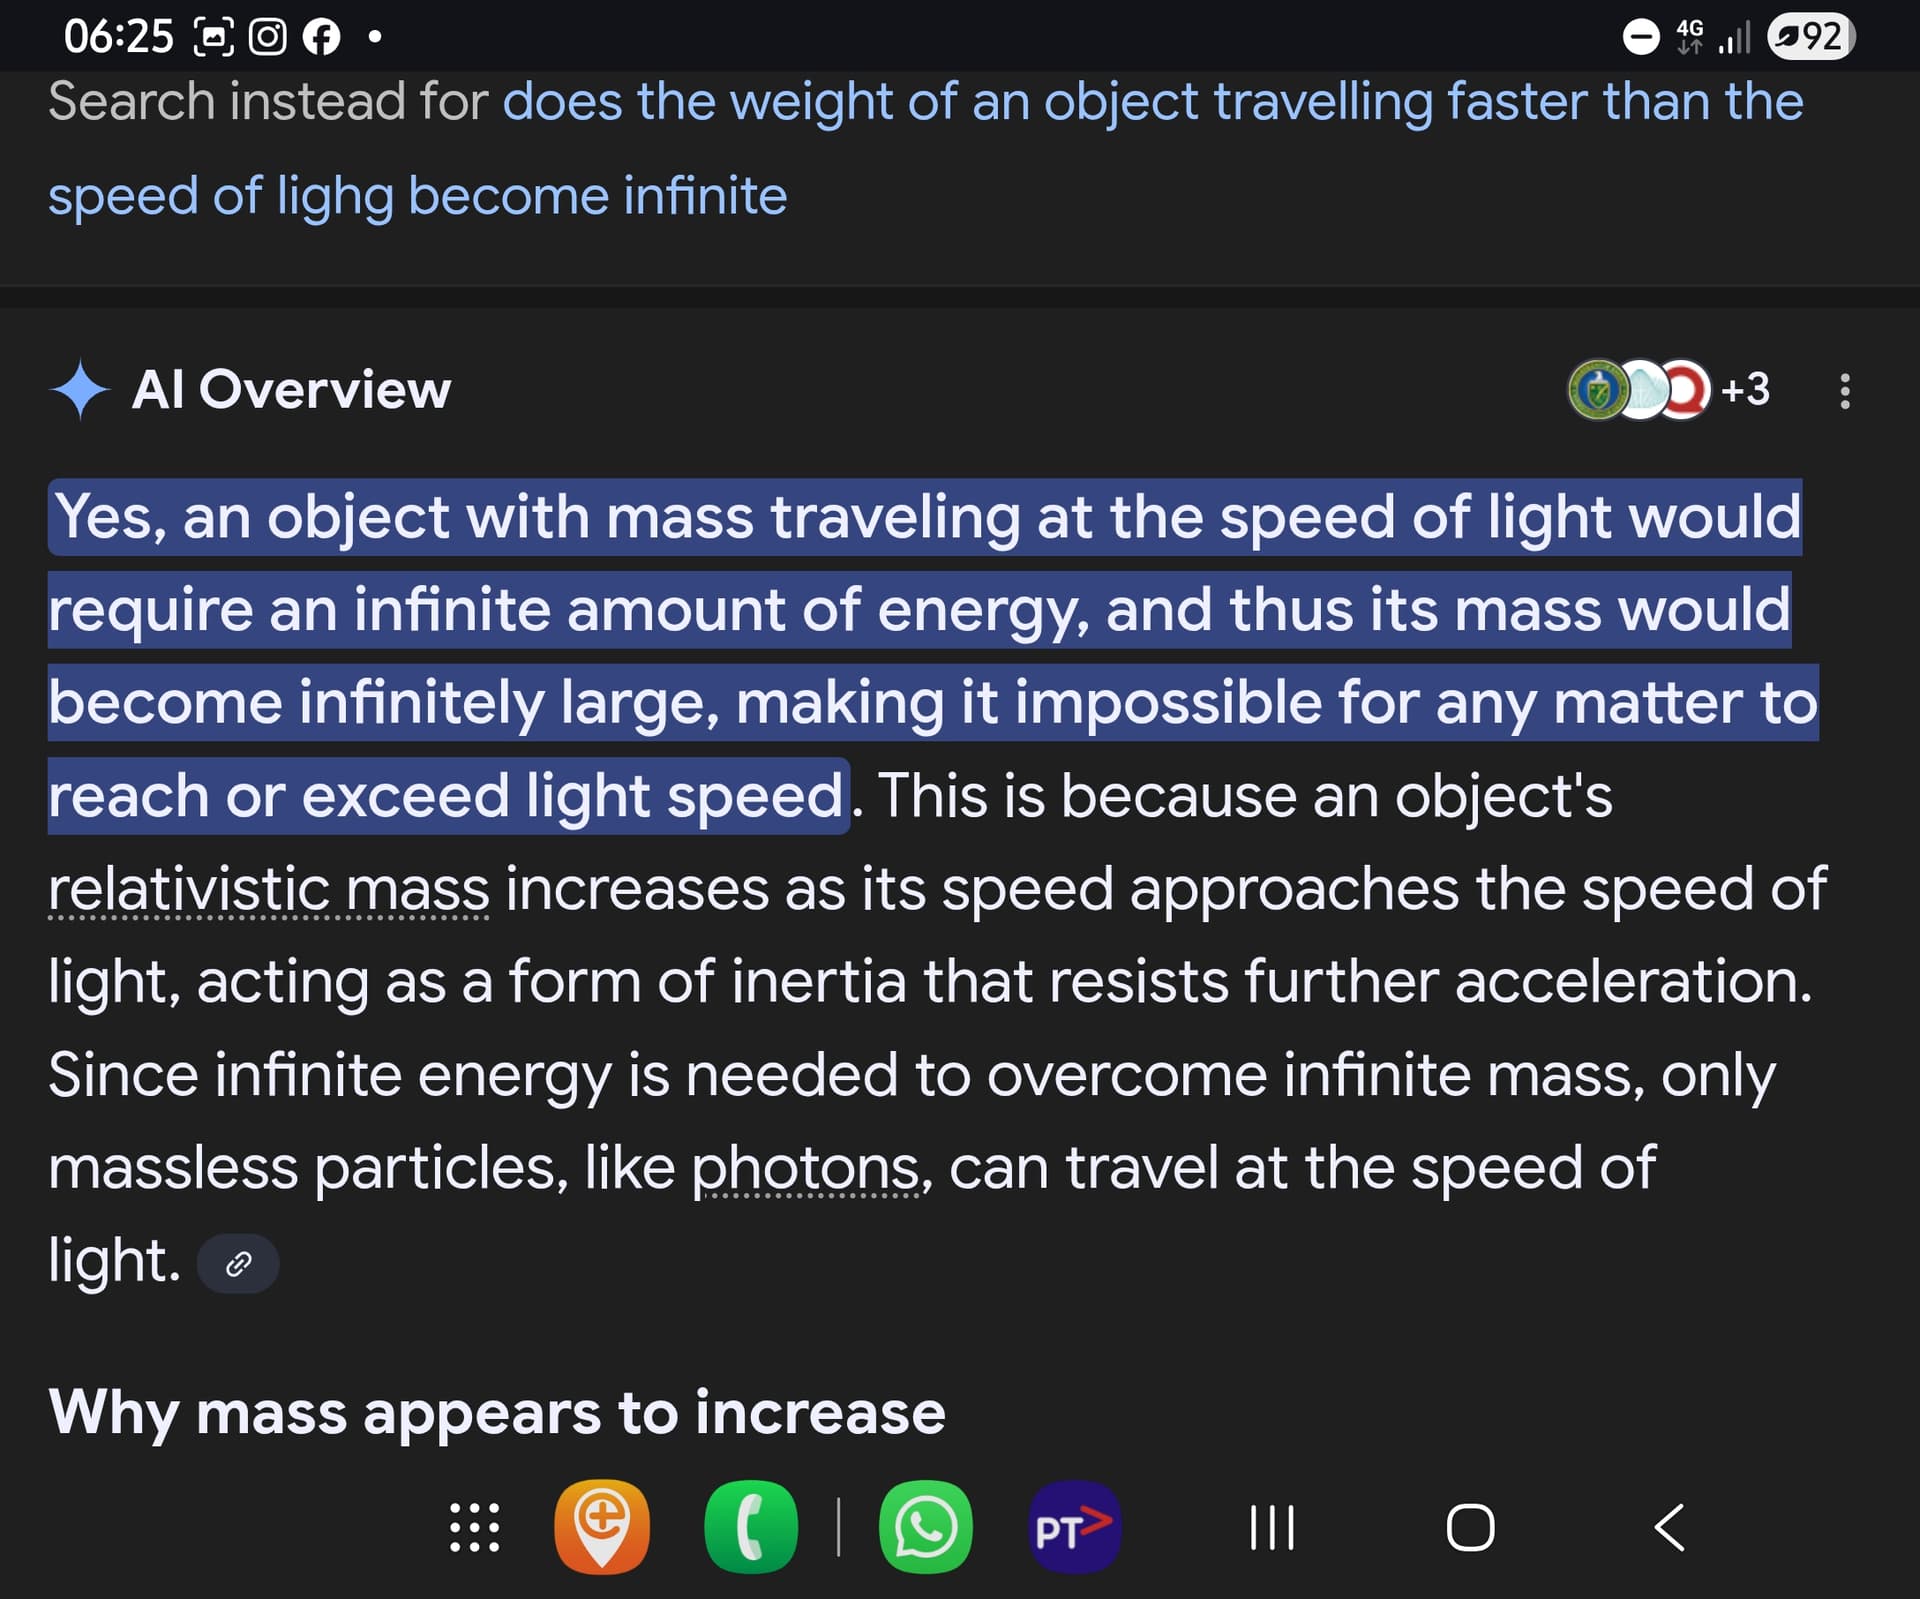Open the purple PT app
The height and width of the screenshot is (1599, 1920).
[x=1074, y=1526]
